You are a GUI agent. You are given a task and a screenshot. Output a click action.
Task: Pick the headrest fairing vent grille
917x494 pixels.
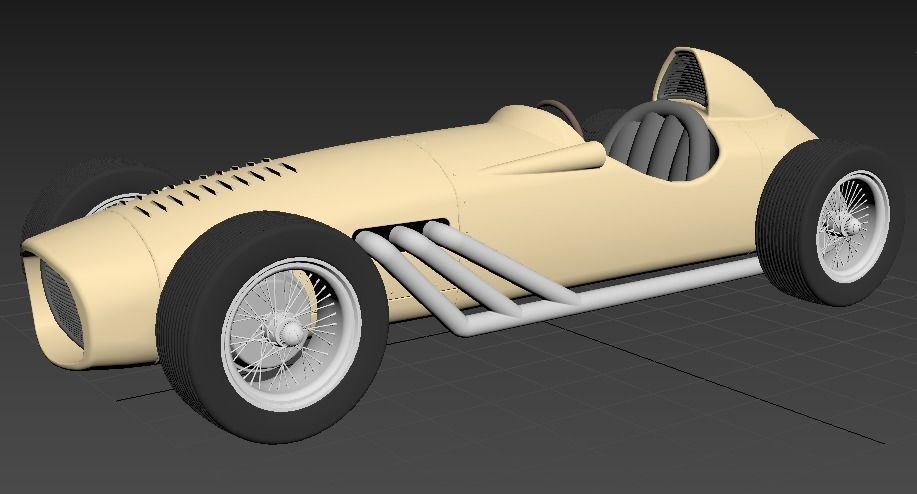(684, 78)
